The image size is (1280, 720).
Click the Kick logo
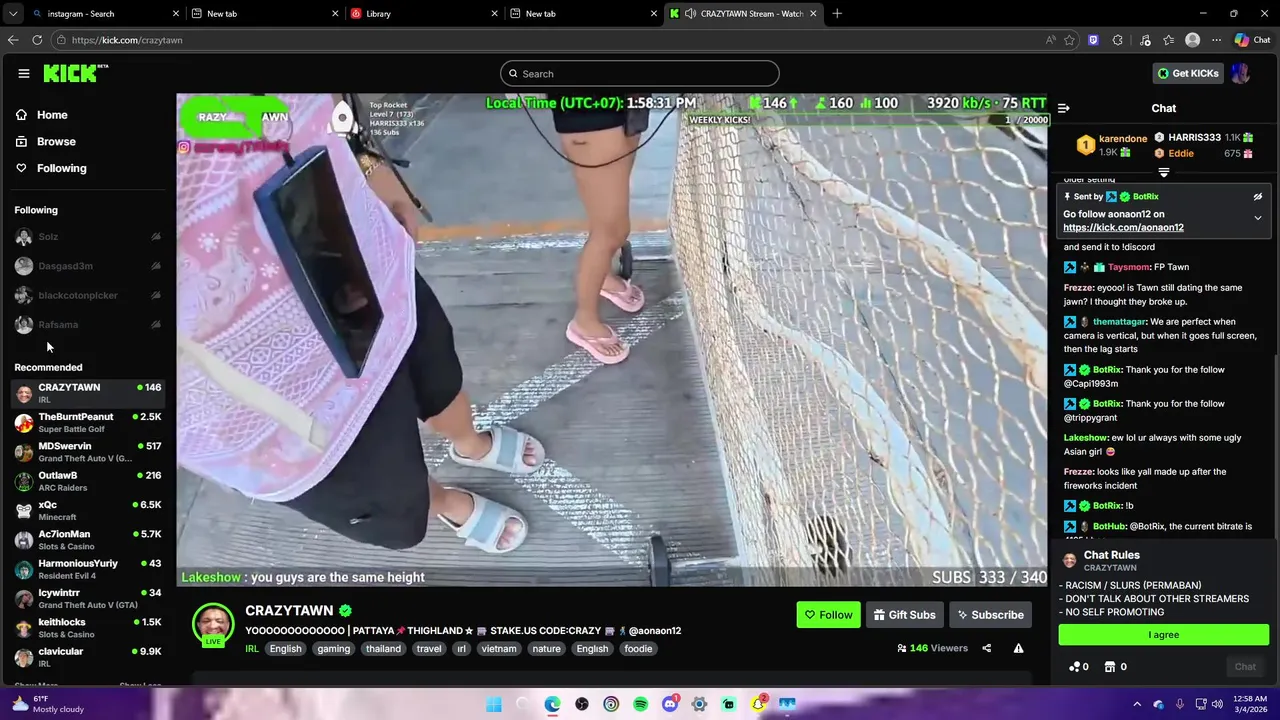75,73
